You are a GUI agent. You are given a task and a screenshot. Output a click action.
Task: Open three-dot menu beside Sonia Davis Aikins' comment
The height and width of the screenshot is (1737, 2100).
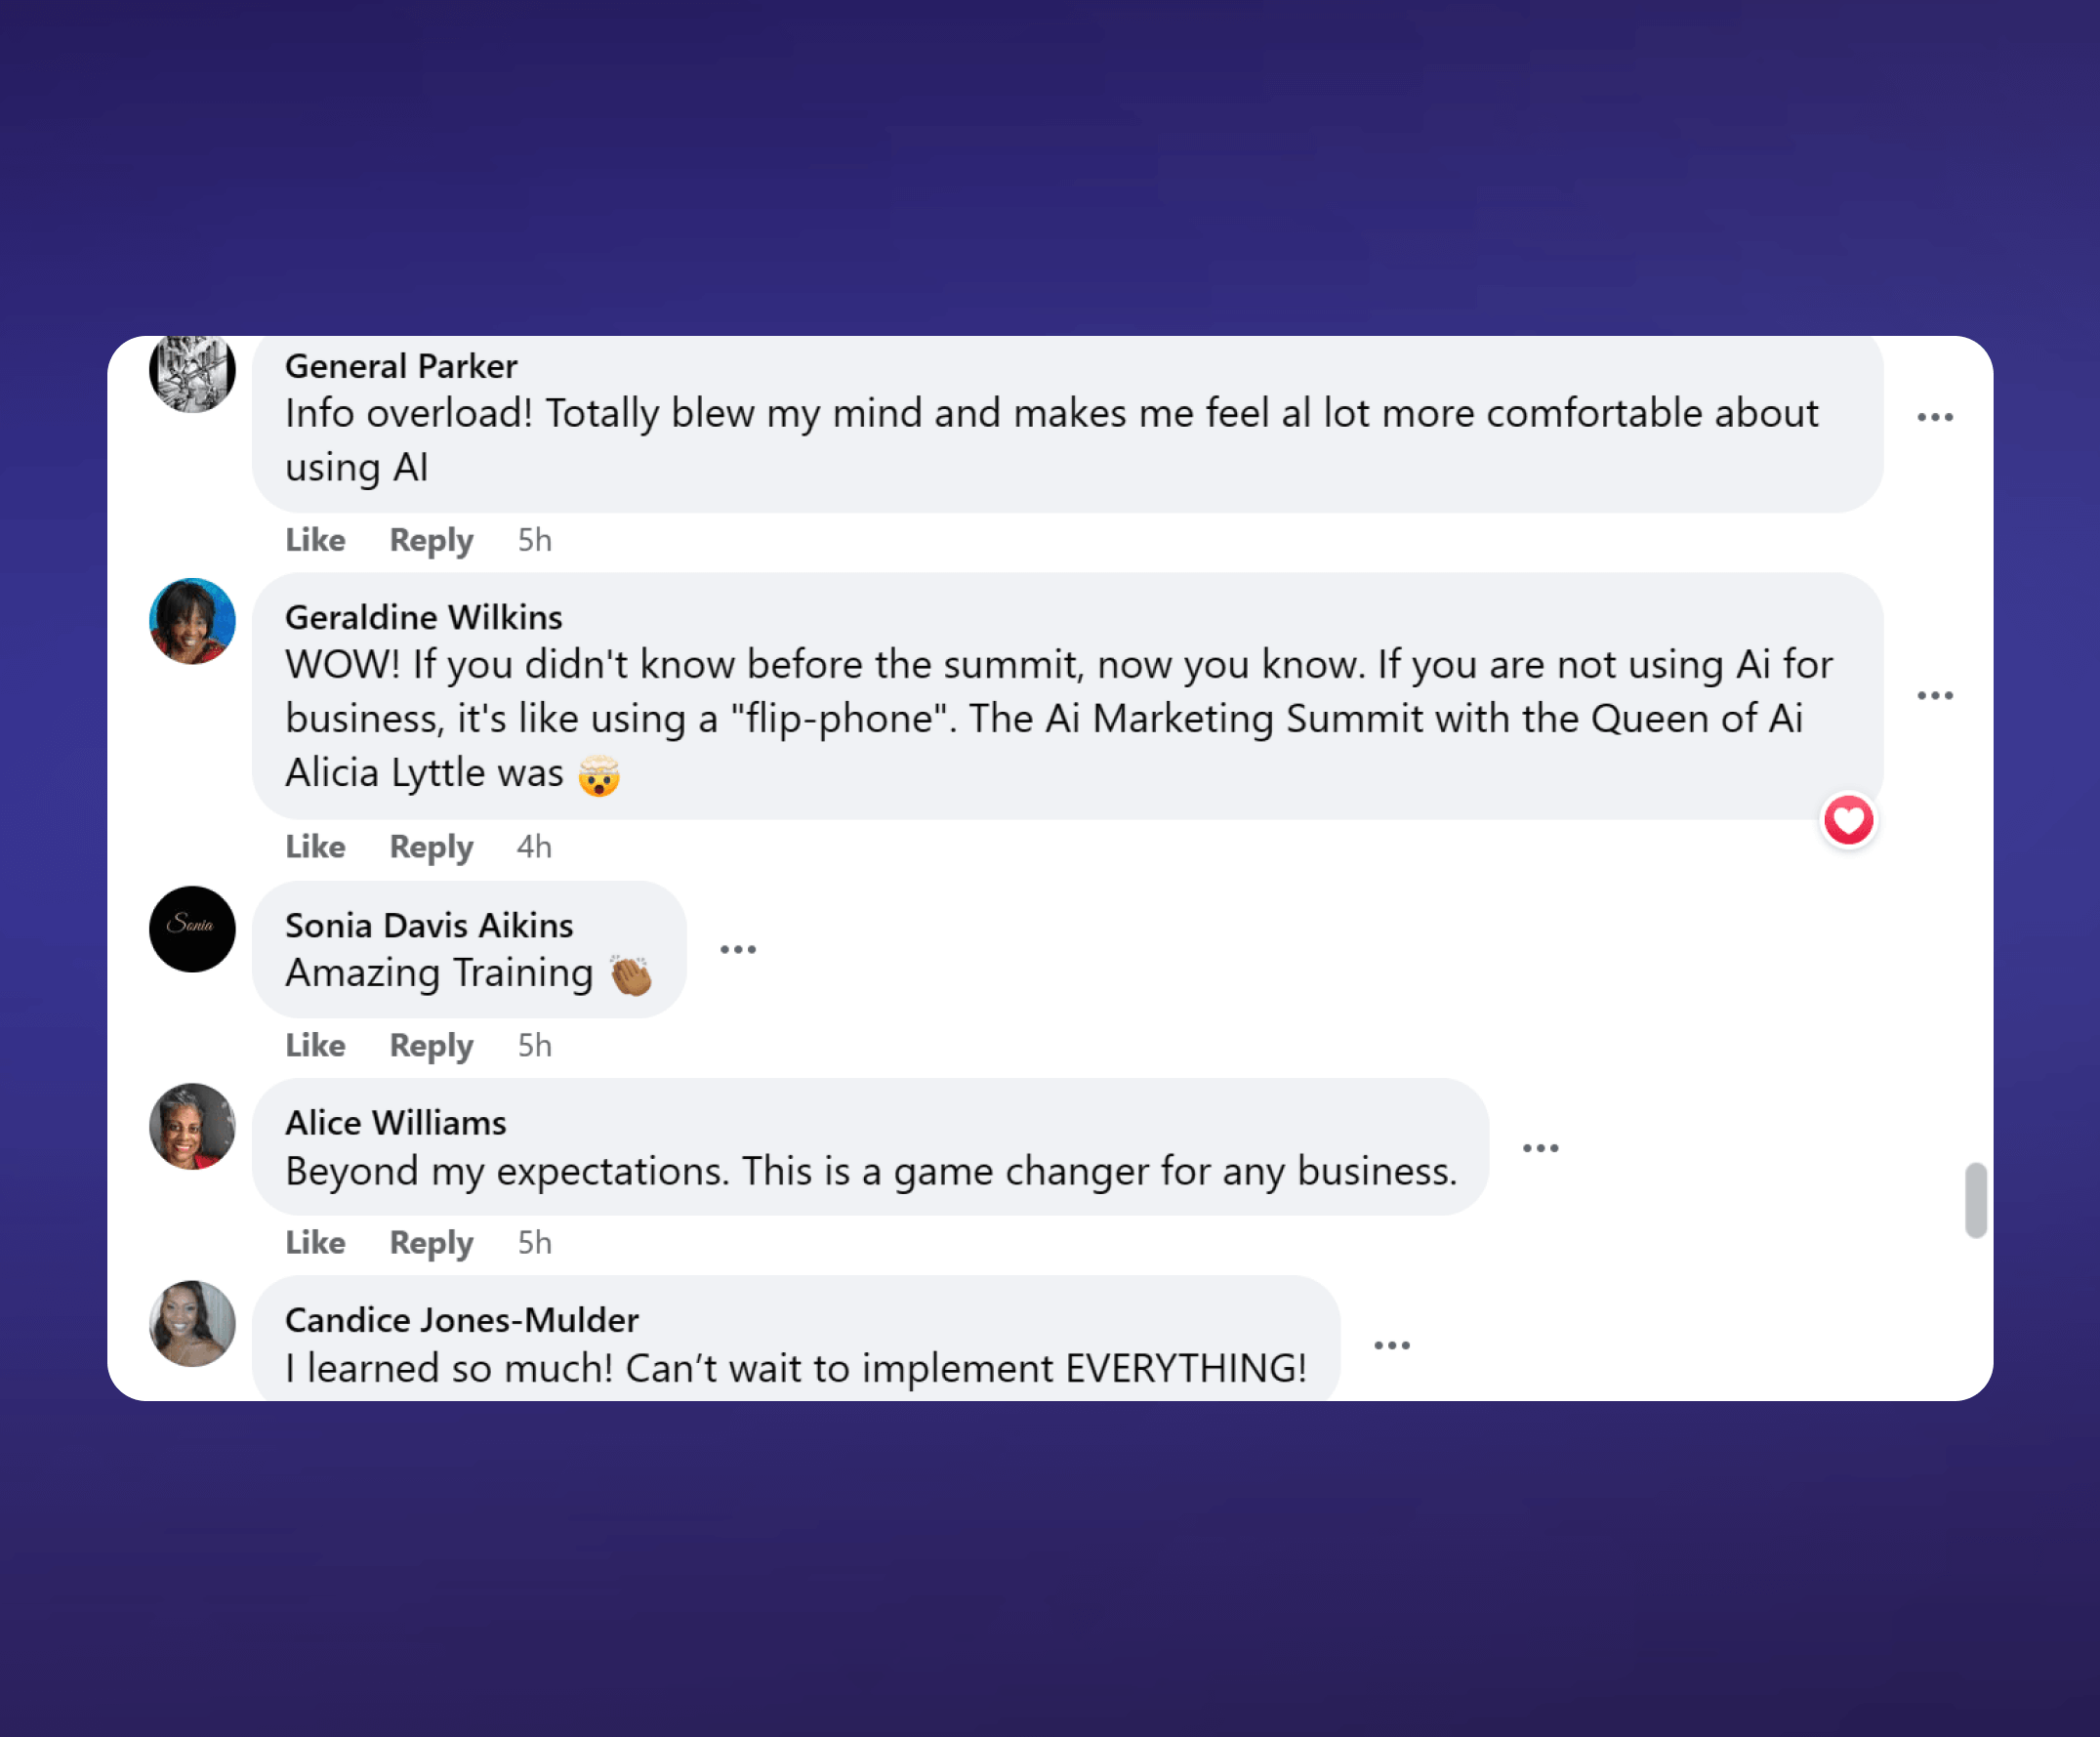(738, 949)
